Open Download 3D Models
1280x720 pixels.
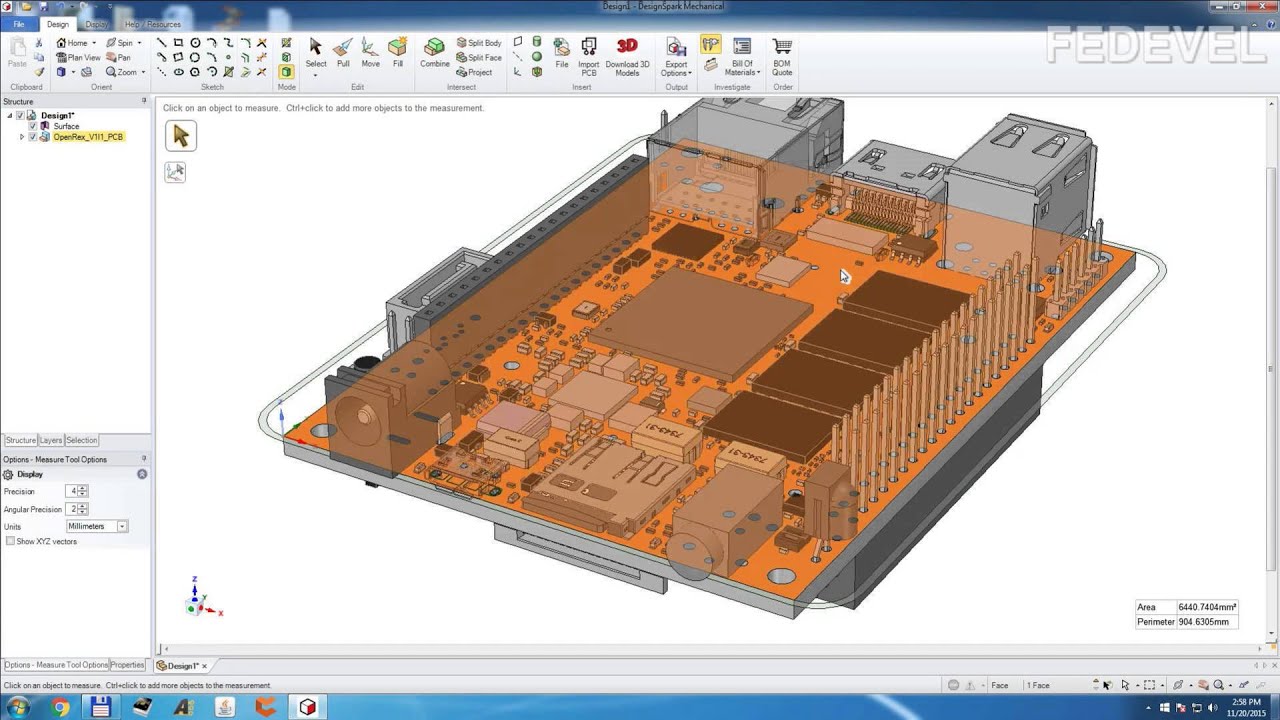coord(627,57)
